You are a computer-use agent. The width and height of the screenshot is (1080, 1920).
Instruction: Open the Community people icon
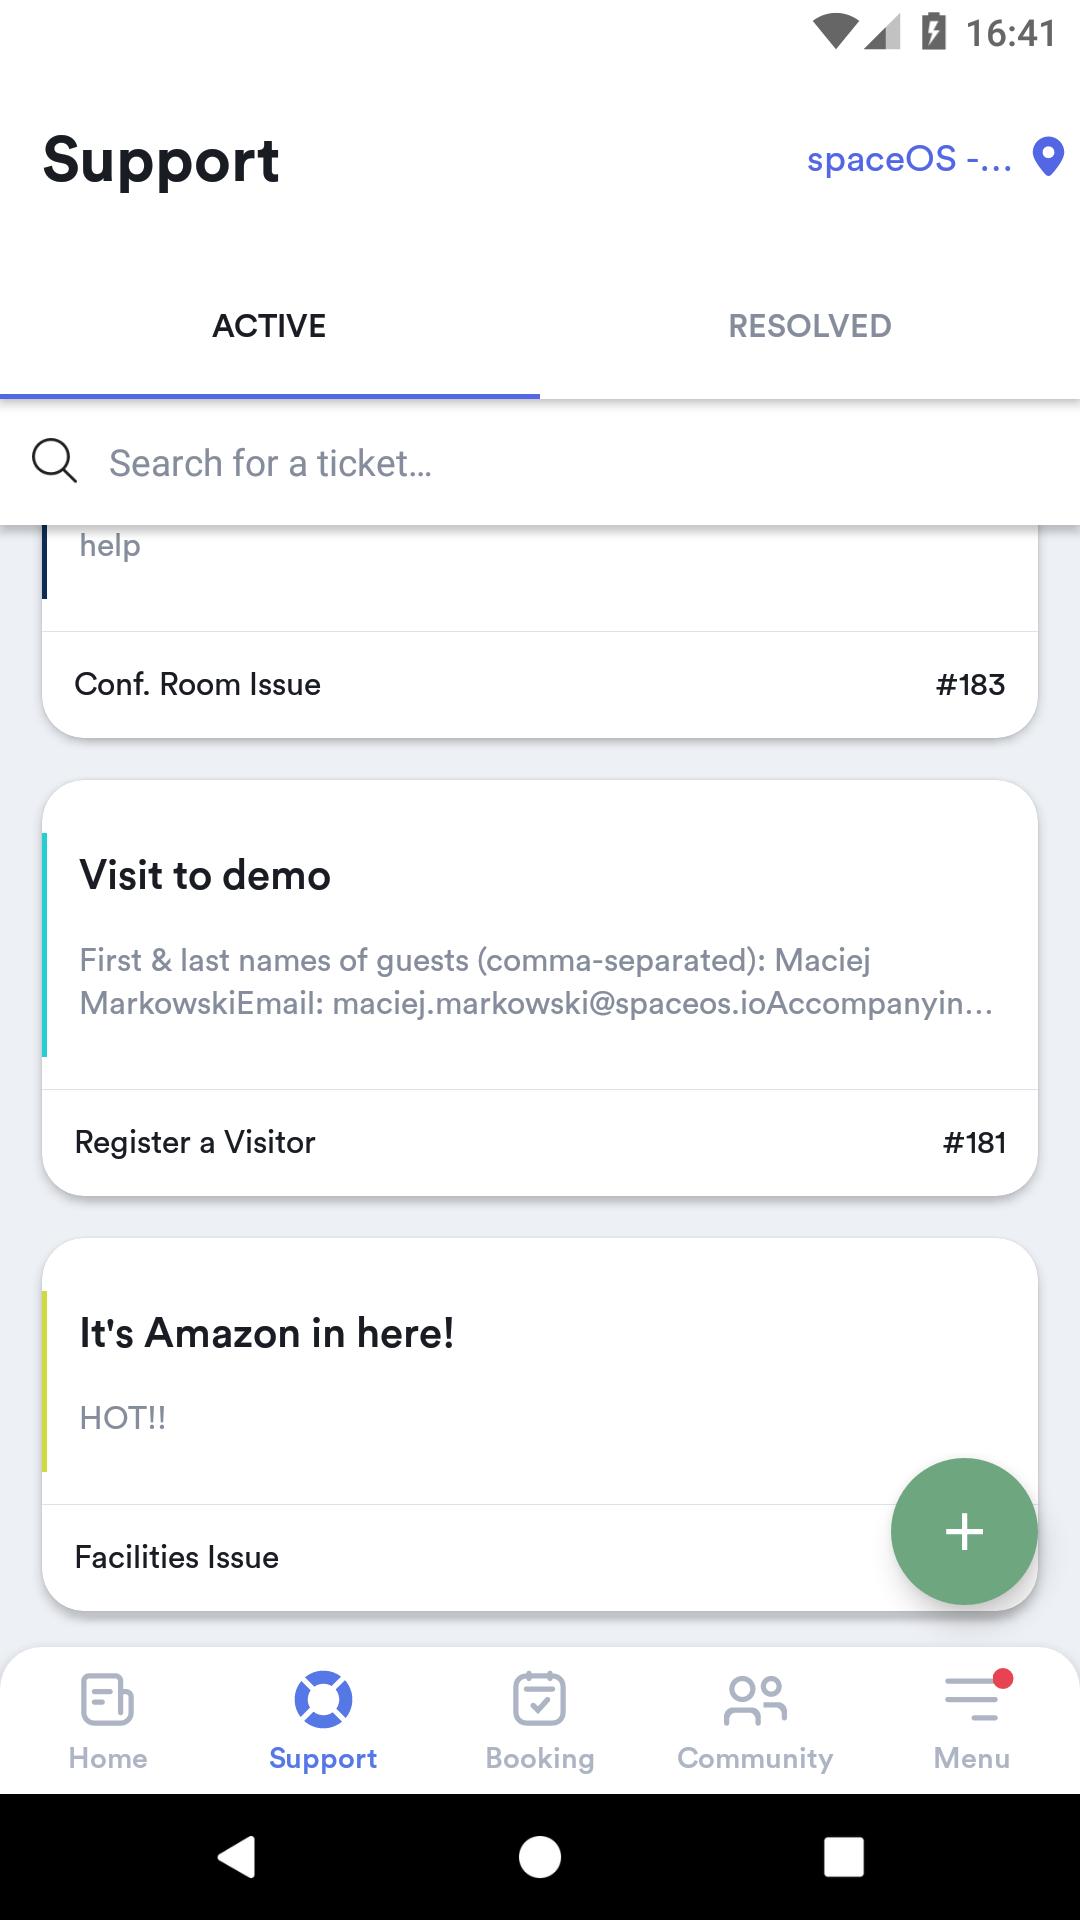(x=755, y=1699)
